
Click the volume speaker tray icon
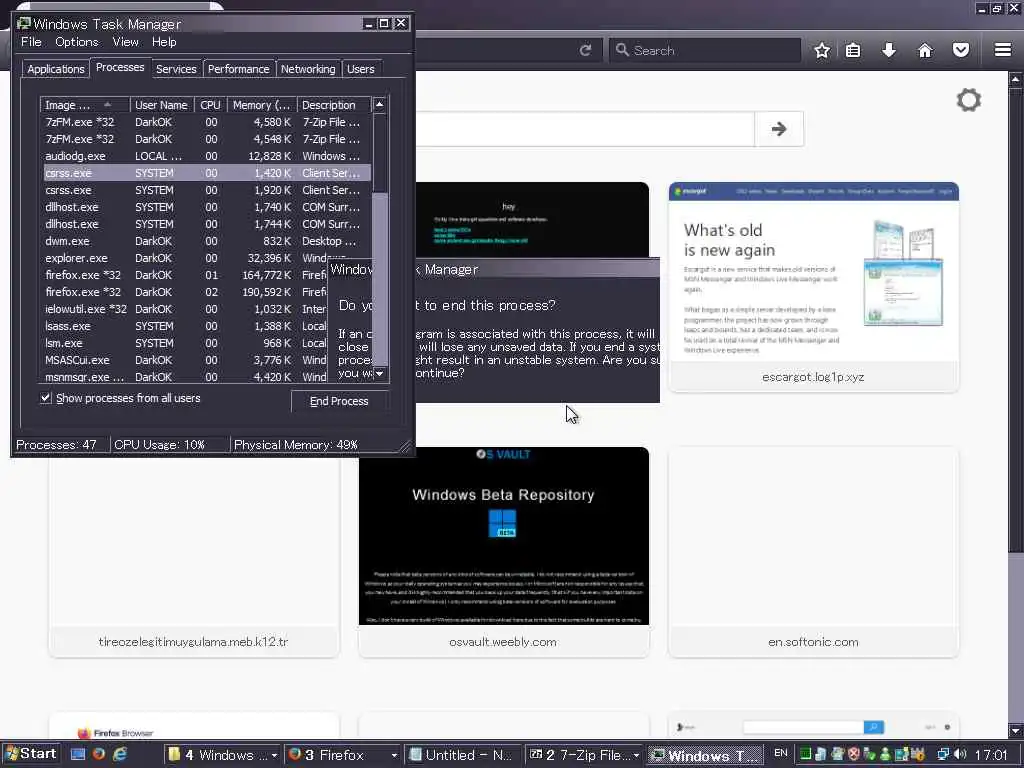tap(960, 755)
